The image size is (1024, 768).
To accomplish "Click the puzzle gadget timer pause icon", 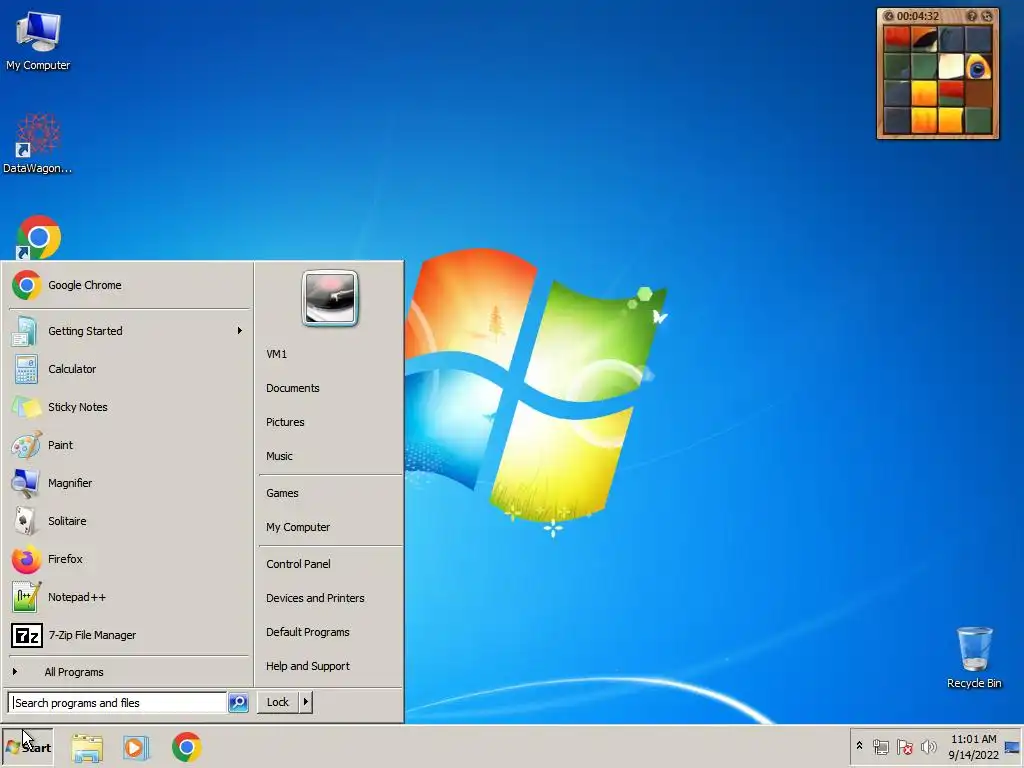I will (889, 16).
